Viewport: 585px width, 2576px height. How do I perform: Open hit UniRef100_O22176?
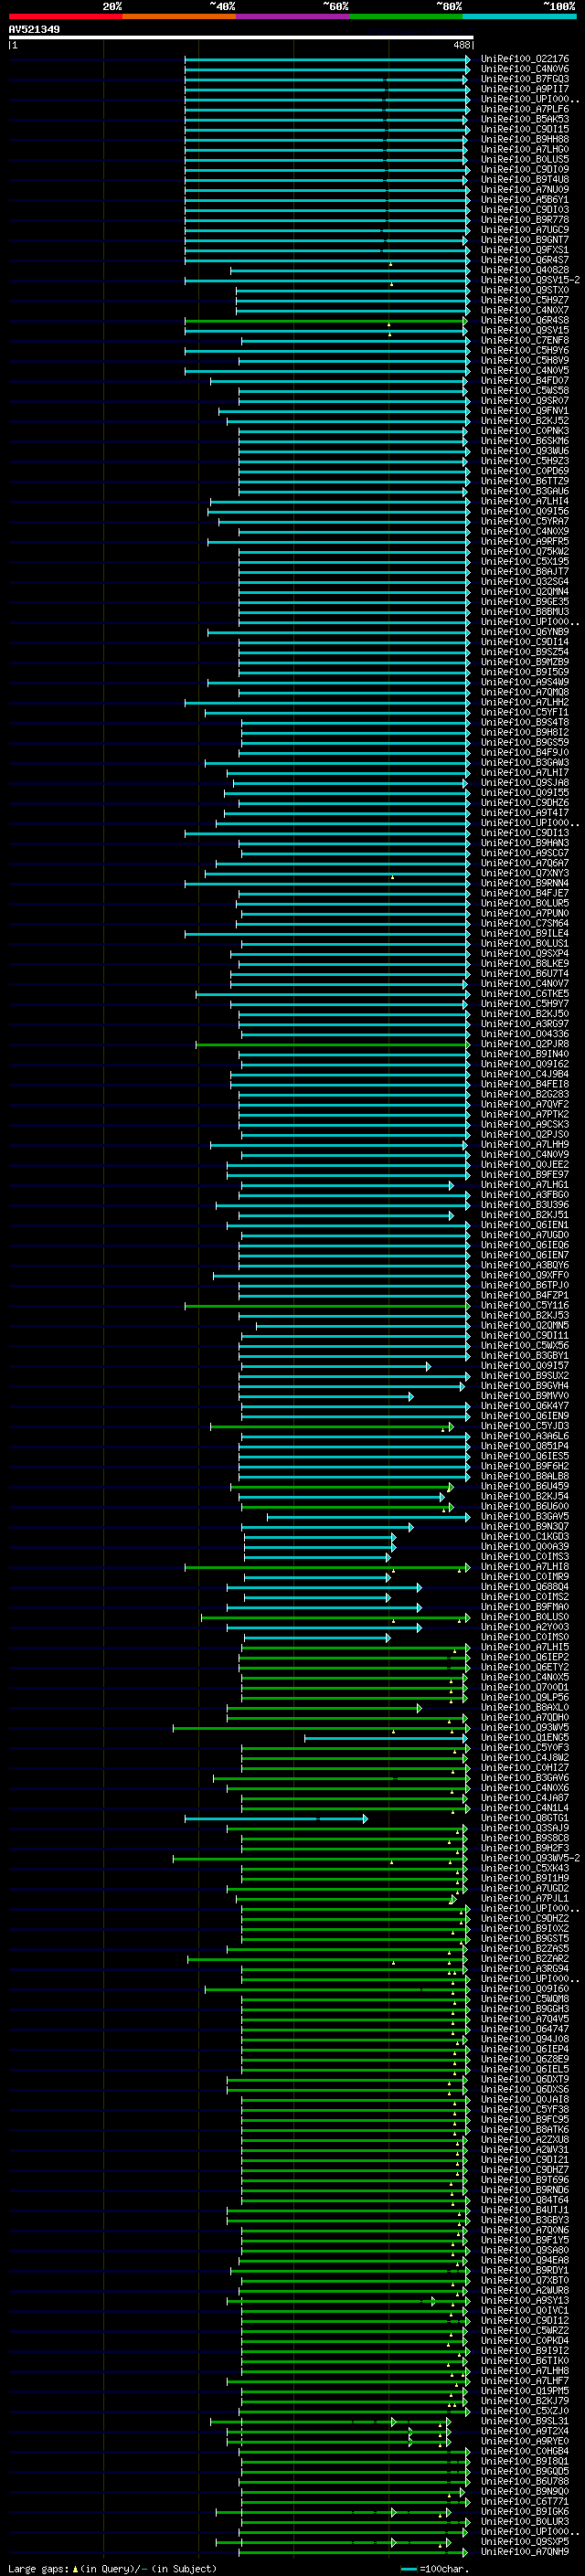[525, 59]
